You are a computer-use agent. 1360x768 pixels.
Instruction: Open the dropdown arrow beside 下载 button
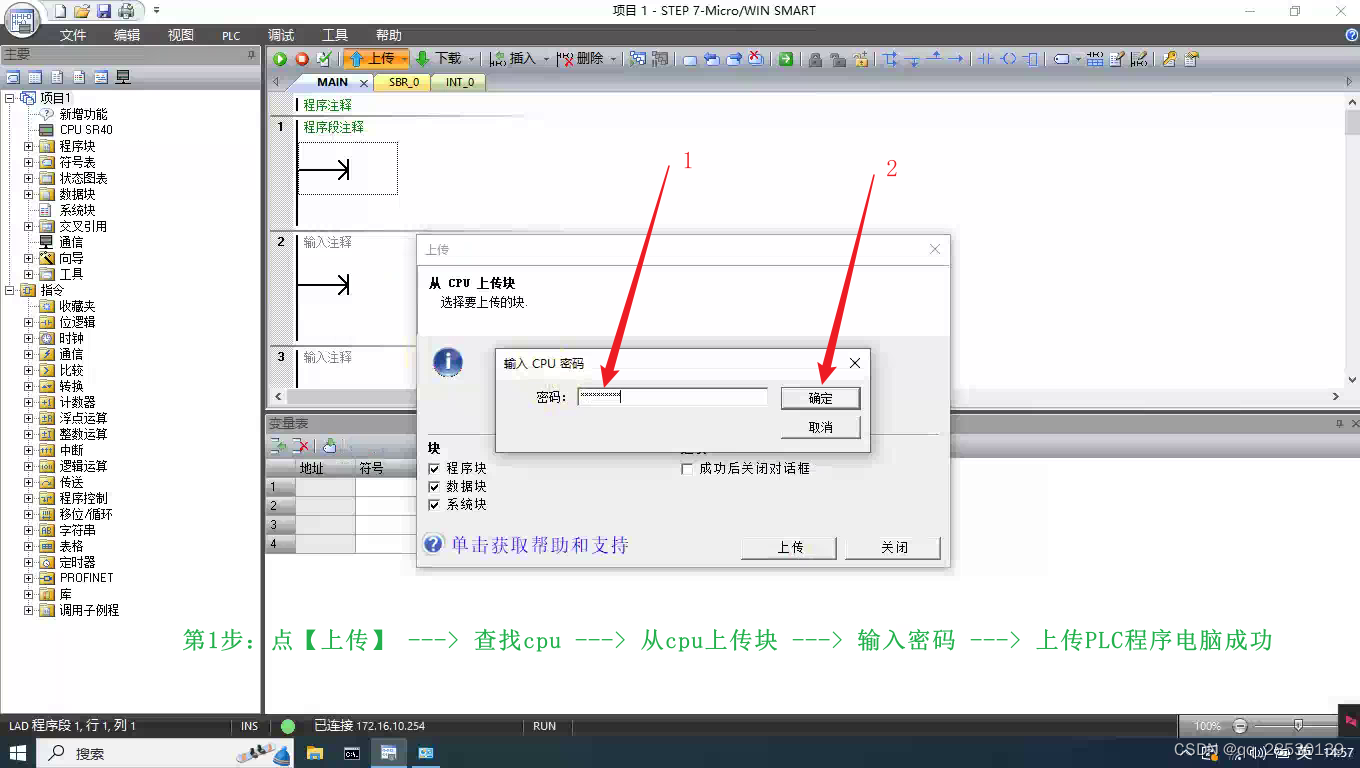pos(472,59)
